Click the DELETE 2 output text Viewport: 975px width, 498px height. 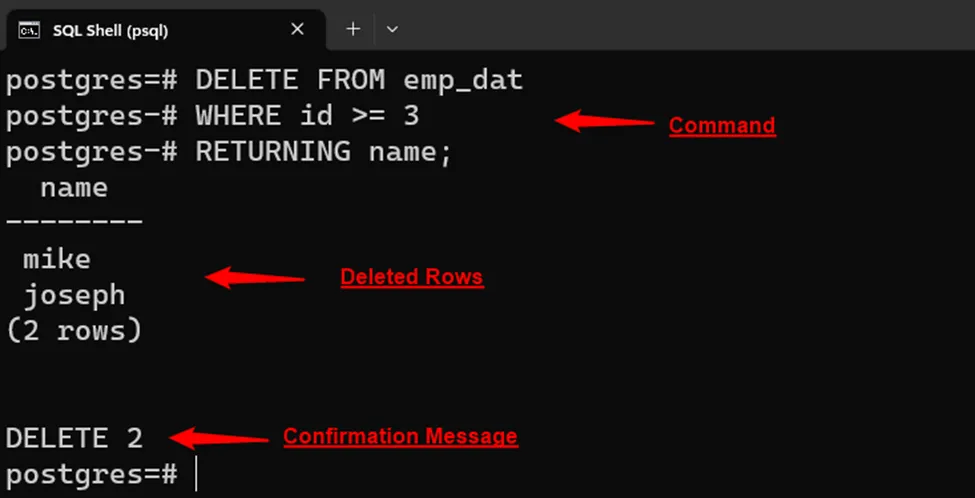[74, 438]
